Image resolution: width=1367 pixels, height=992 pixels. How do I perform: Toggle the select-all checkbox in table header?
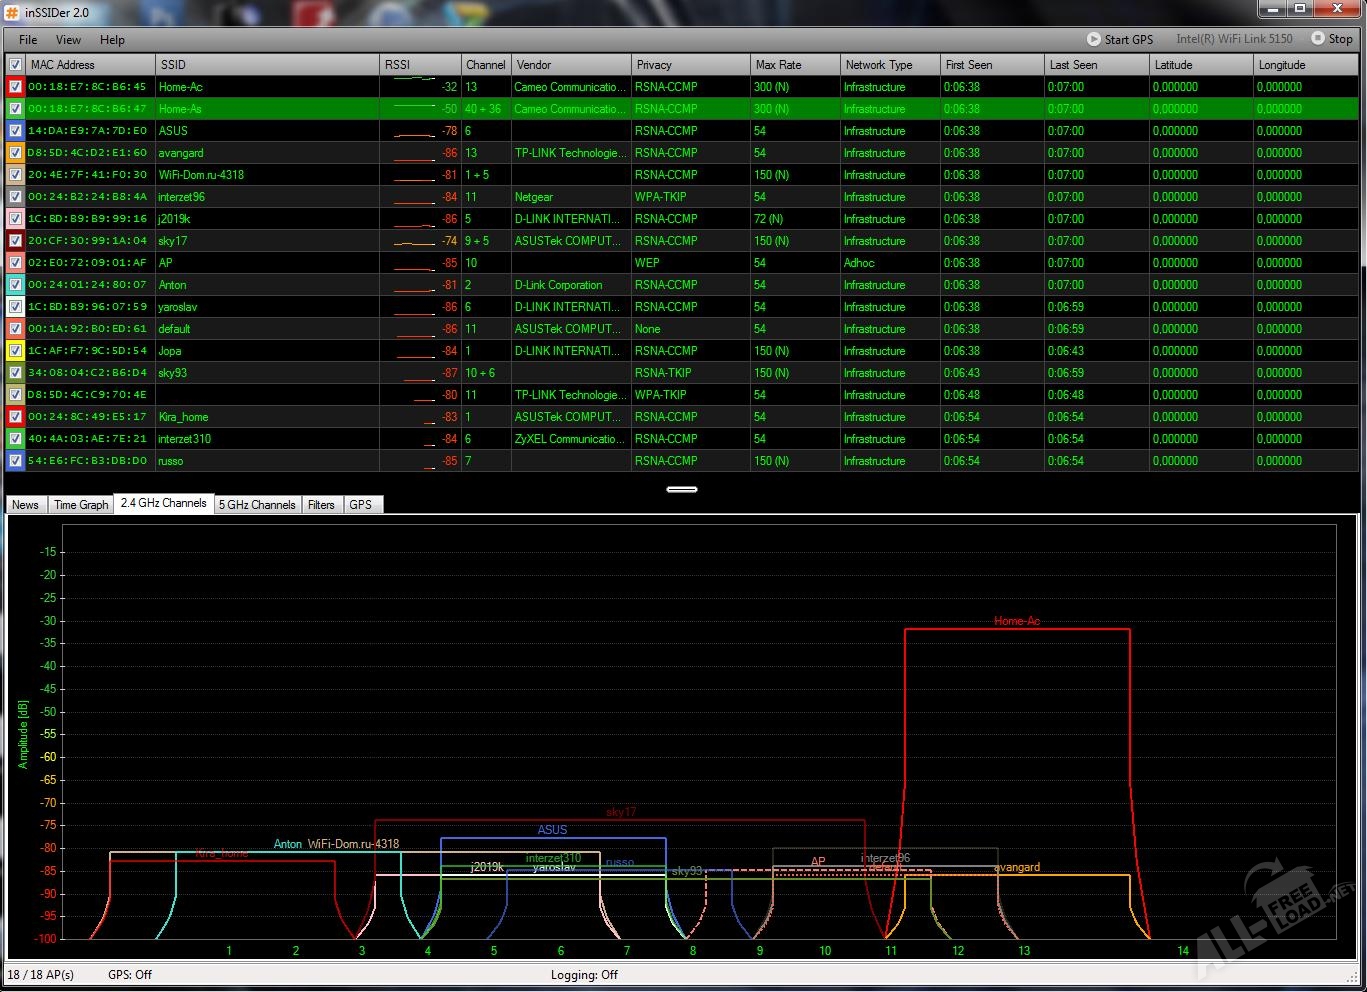tap(15, 65)
